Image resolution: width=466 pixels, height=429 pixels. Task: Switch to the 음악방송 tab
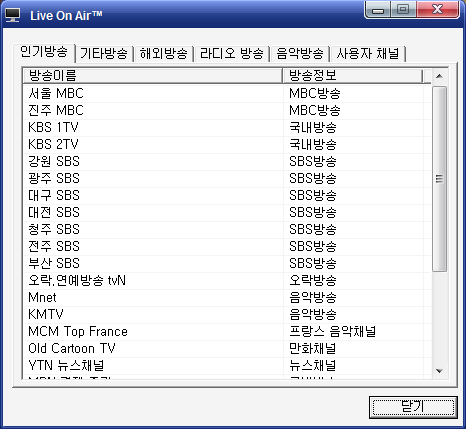coord(300,54)
